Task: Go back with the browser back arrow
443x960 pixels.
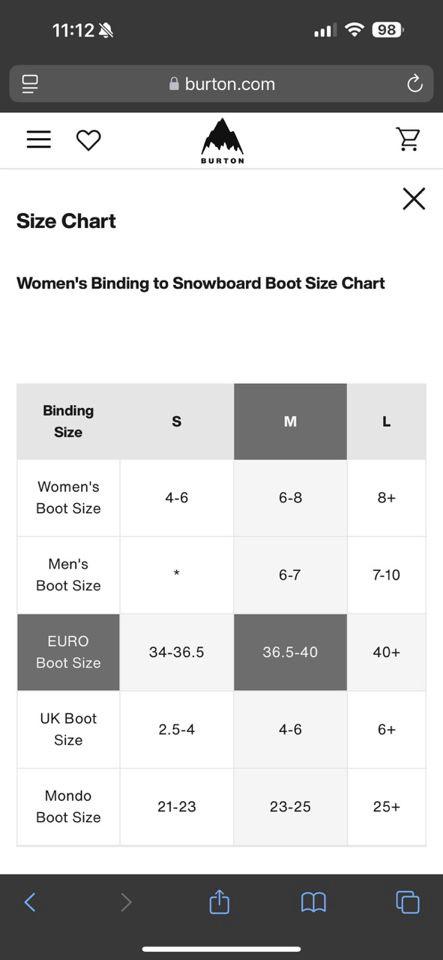Action: point(30,902)
